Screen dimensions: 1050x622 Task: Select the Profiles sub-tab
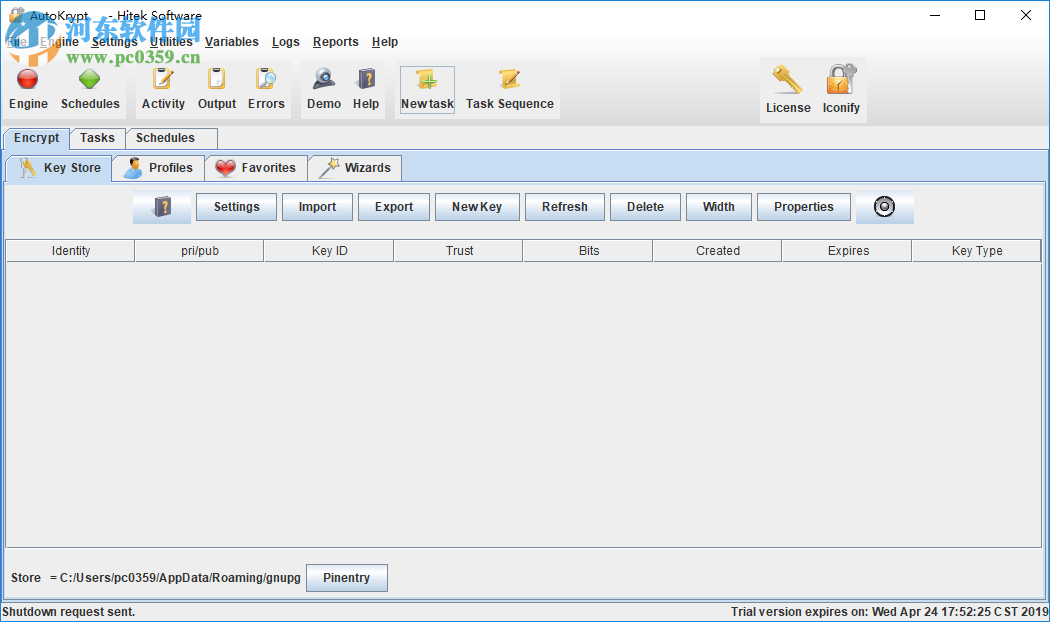(x=158, y=168)
